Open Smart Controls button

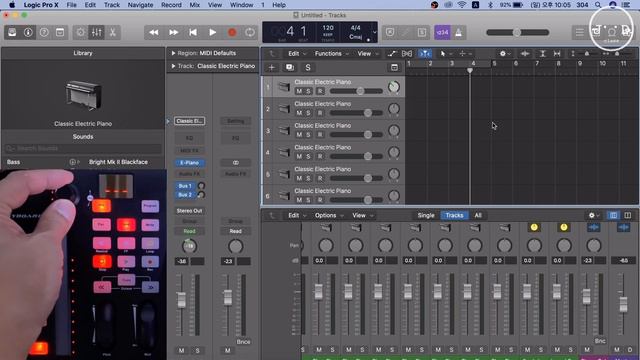pyautogui.click(x=80, y=32)
